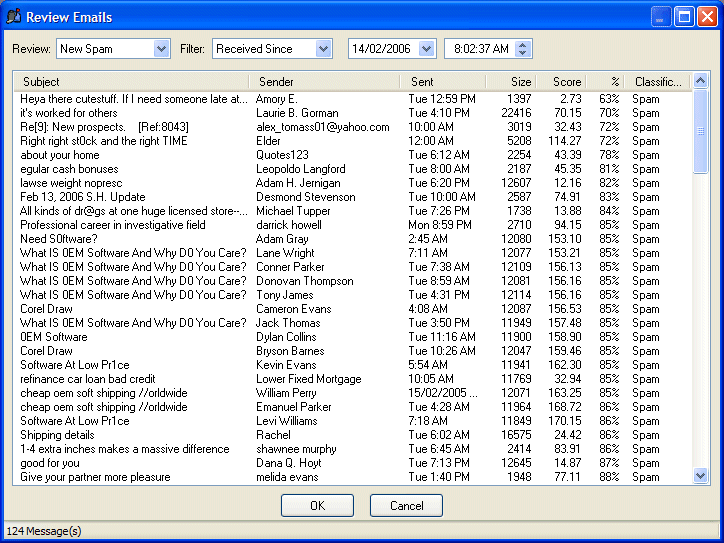Image resolution: width=724 pixels, height=543 pixels.
Task: Click sent date '15/02/2005 ...'
Action: pyautogui.click(x=443, y=393)
